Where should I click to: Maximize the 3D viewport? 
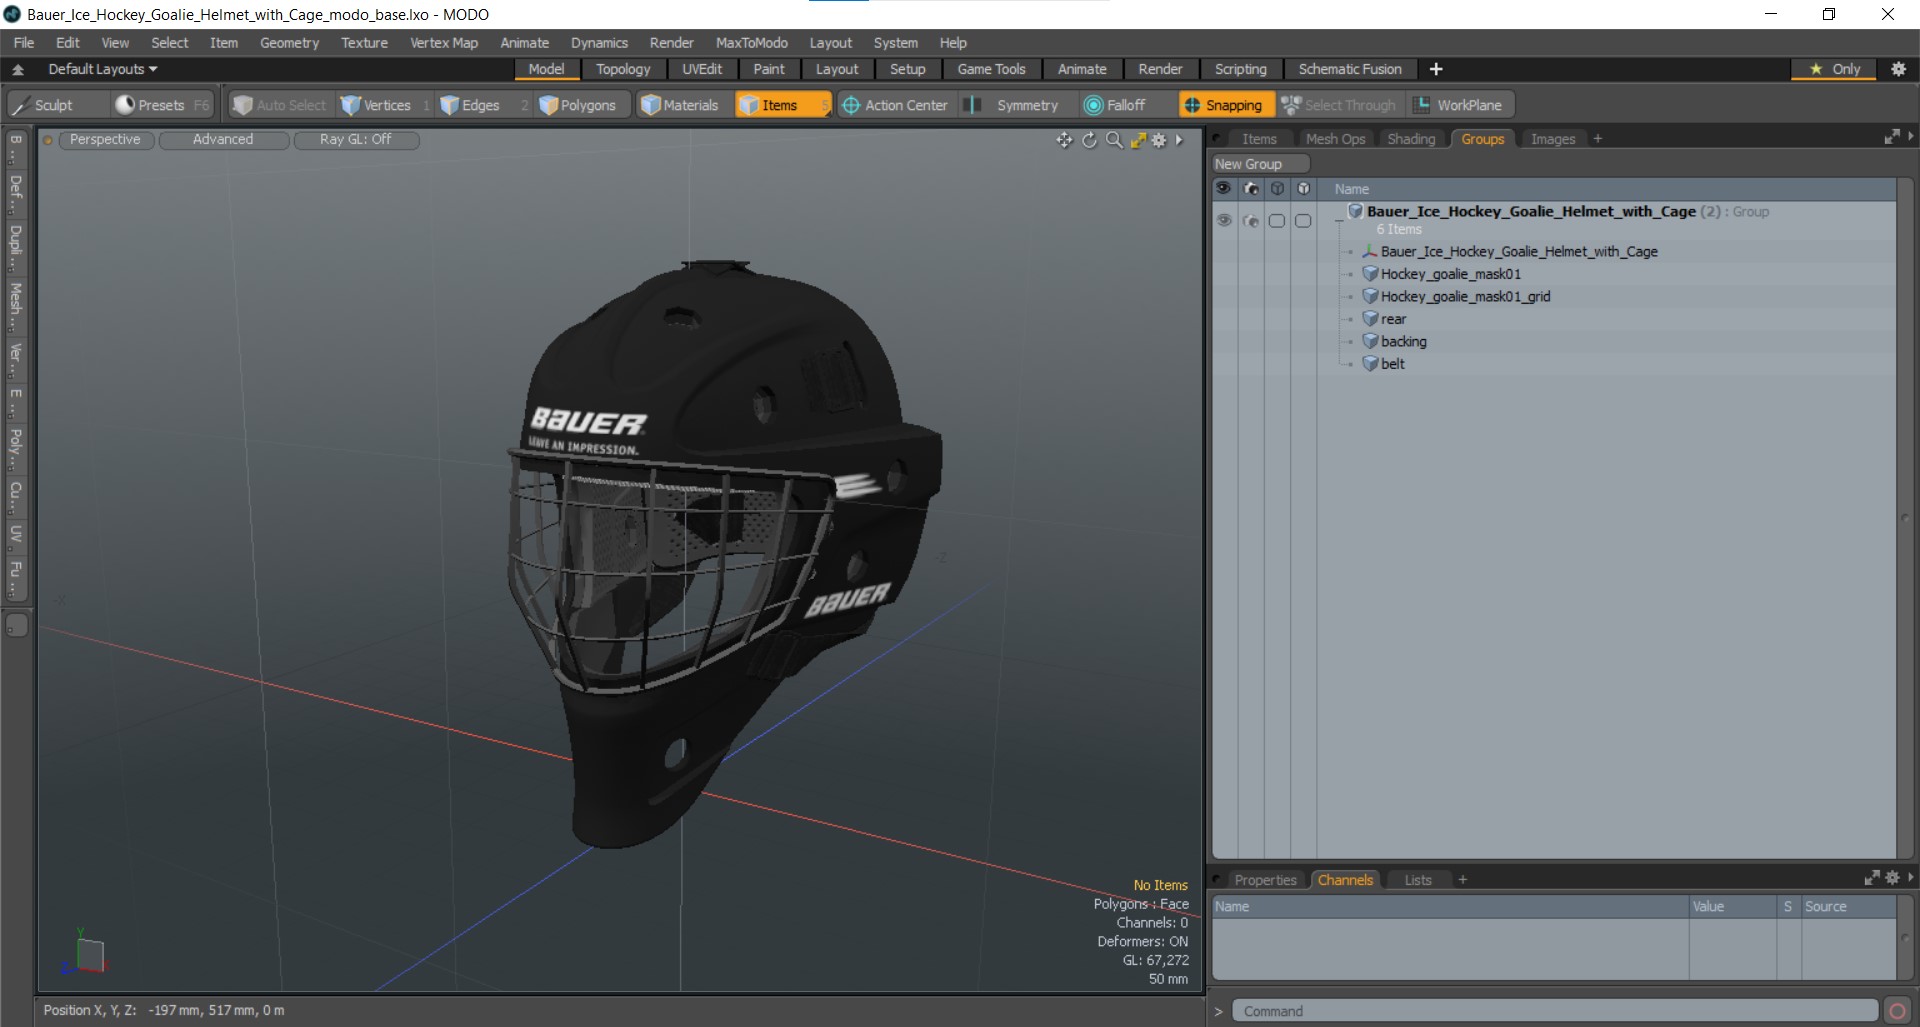[1138, 140]
